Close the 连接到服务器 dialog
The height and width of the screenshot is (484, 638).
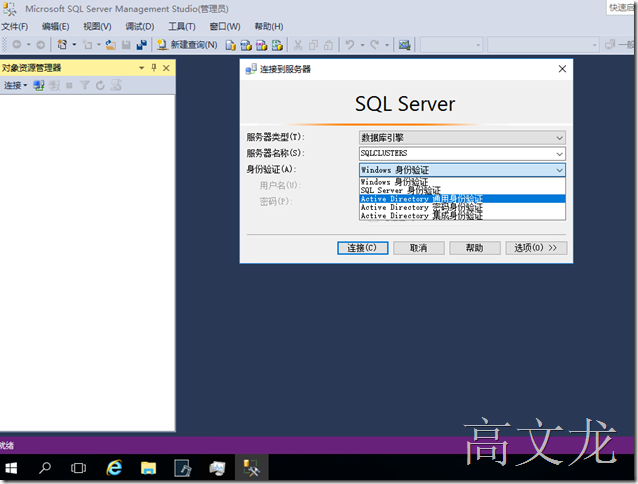point(562,69)
